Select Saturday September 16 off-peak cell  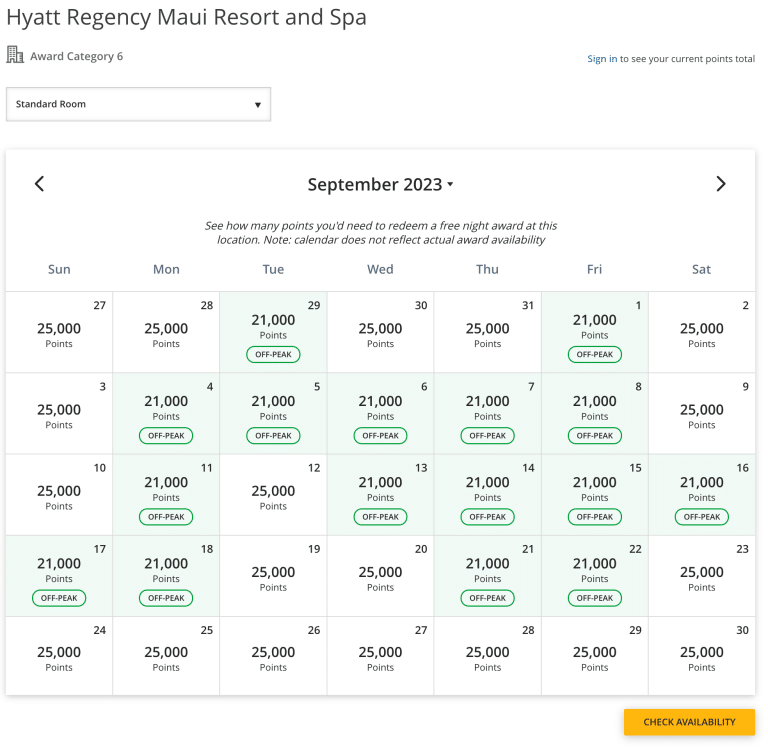point(701,494)
